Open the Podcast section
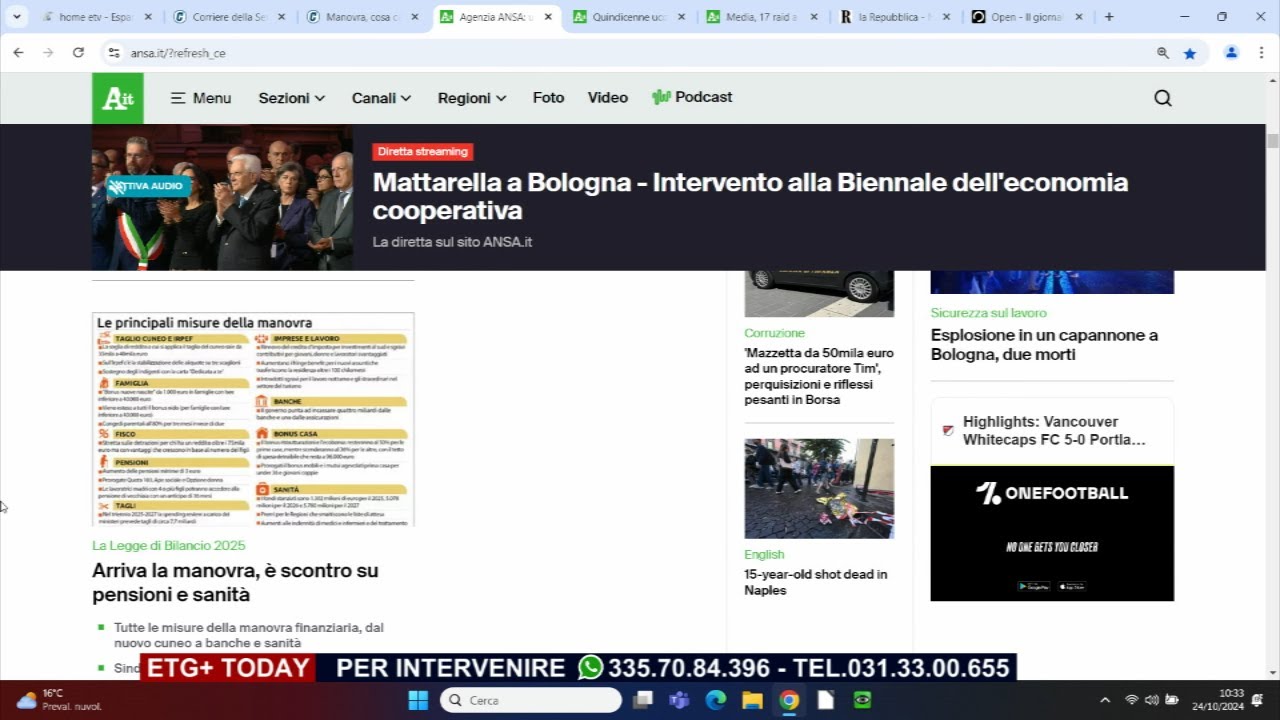1280x720 pixels. point(692,97)
